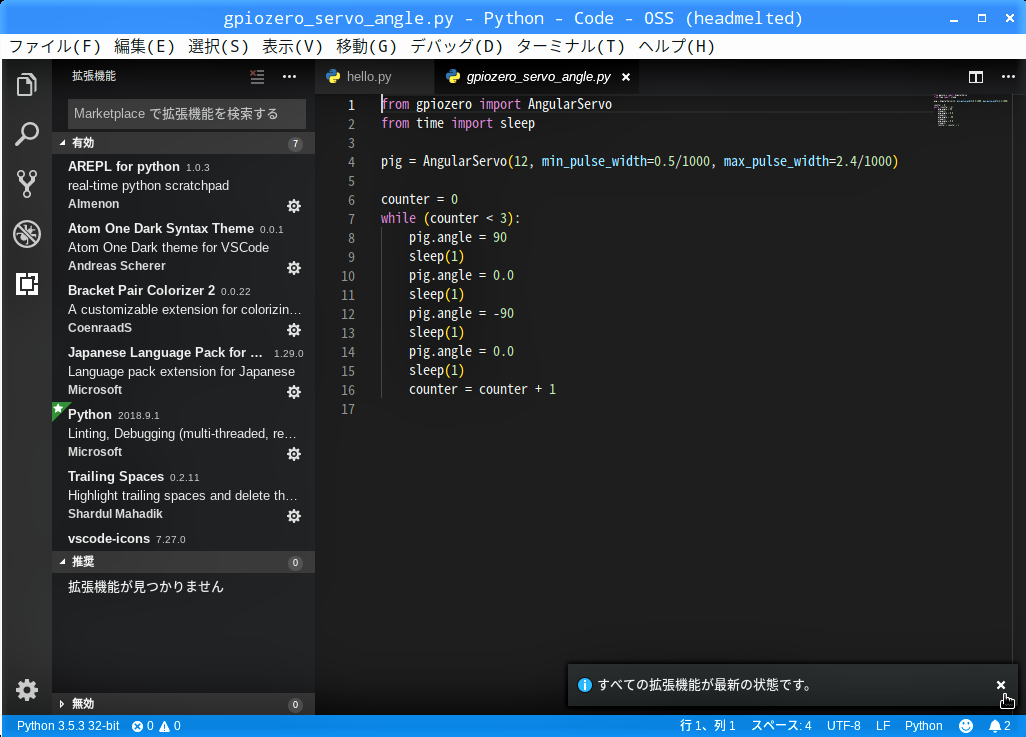Click the "counter = 0" code line
The width and height of the screenshot is (1026, 737).
pos(419,199)
